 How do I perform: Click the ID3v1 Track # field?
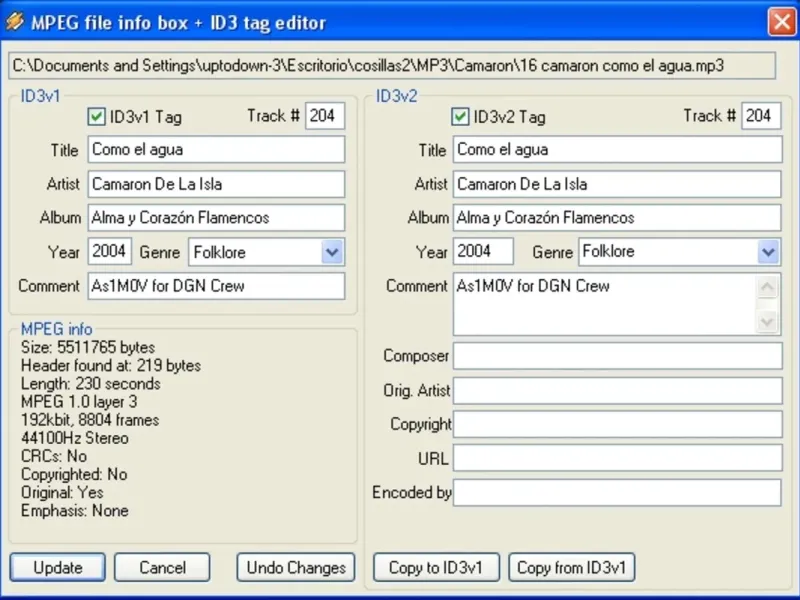(x=325, y=116)
